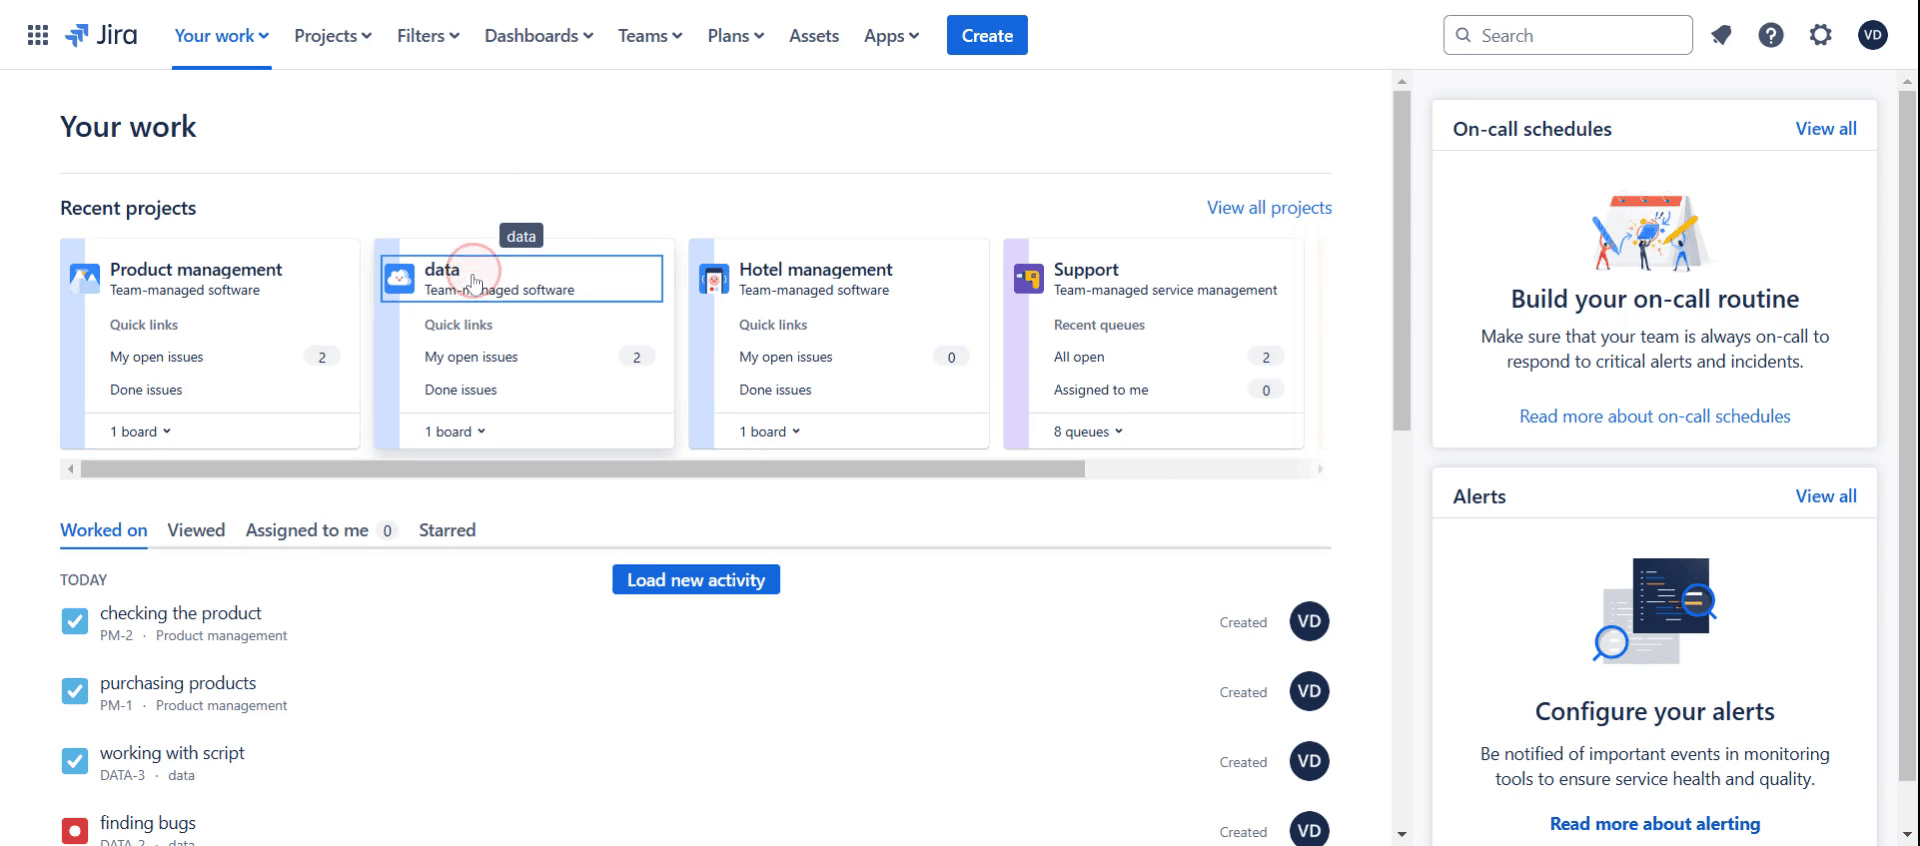The image size is (1920, 846).
Task: Open the Support project title
Action: click(x=1086, y=269)
